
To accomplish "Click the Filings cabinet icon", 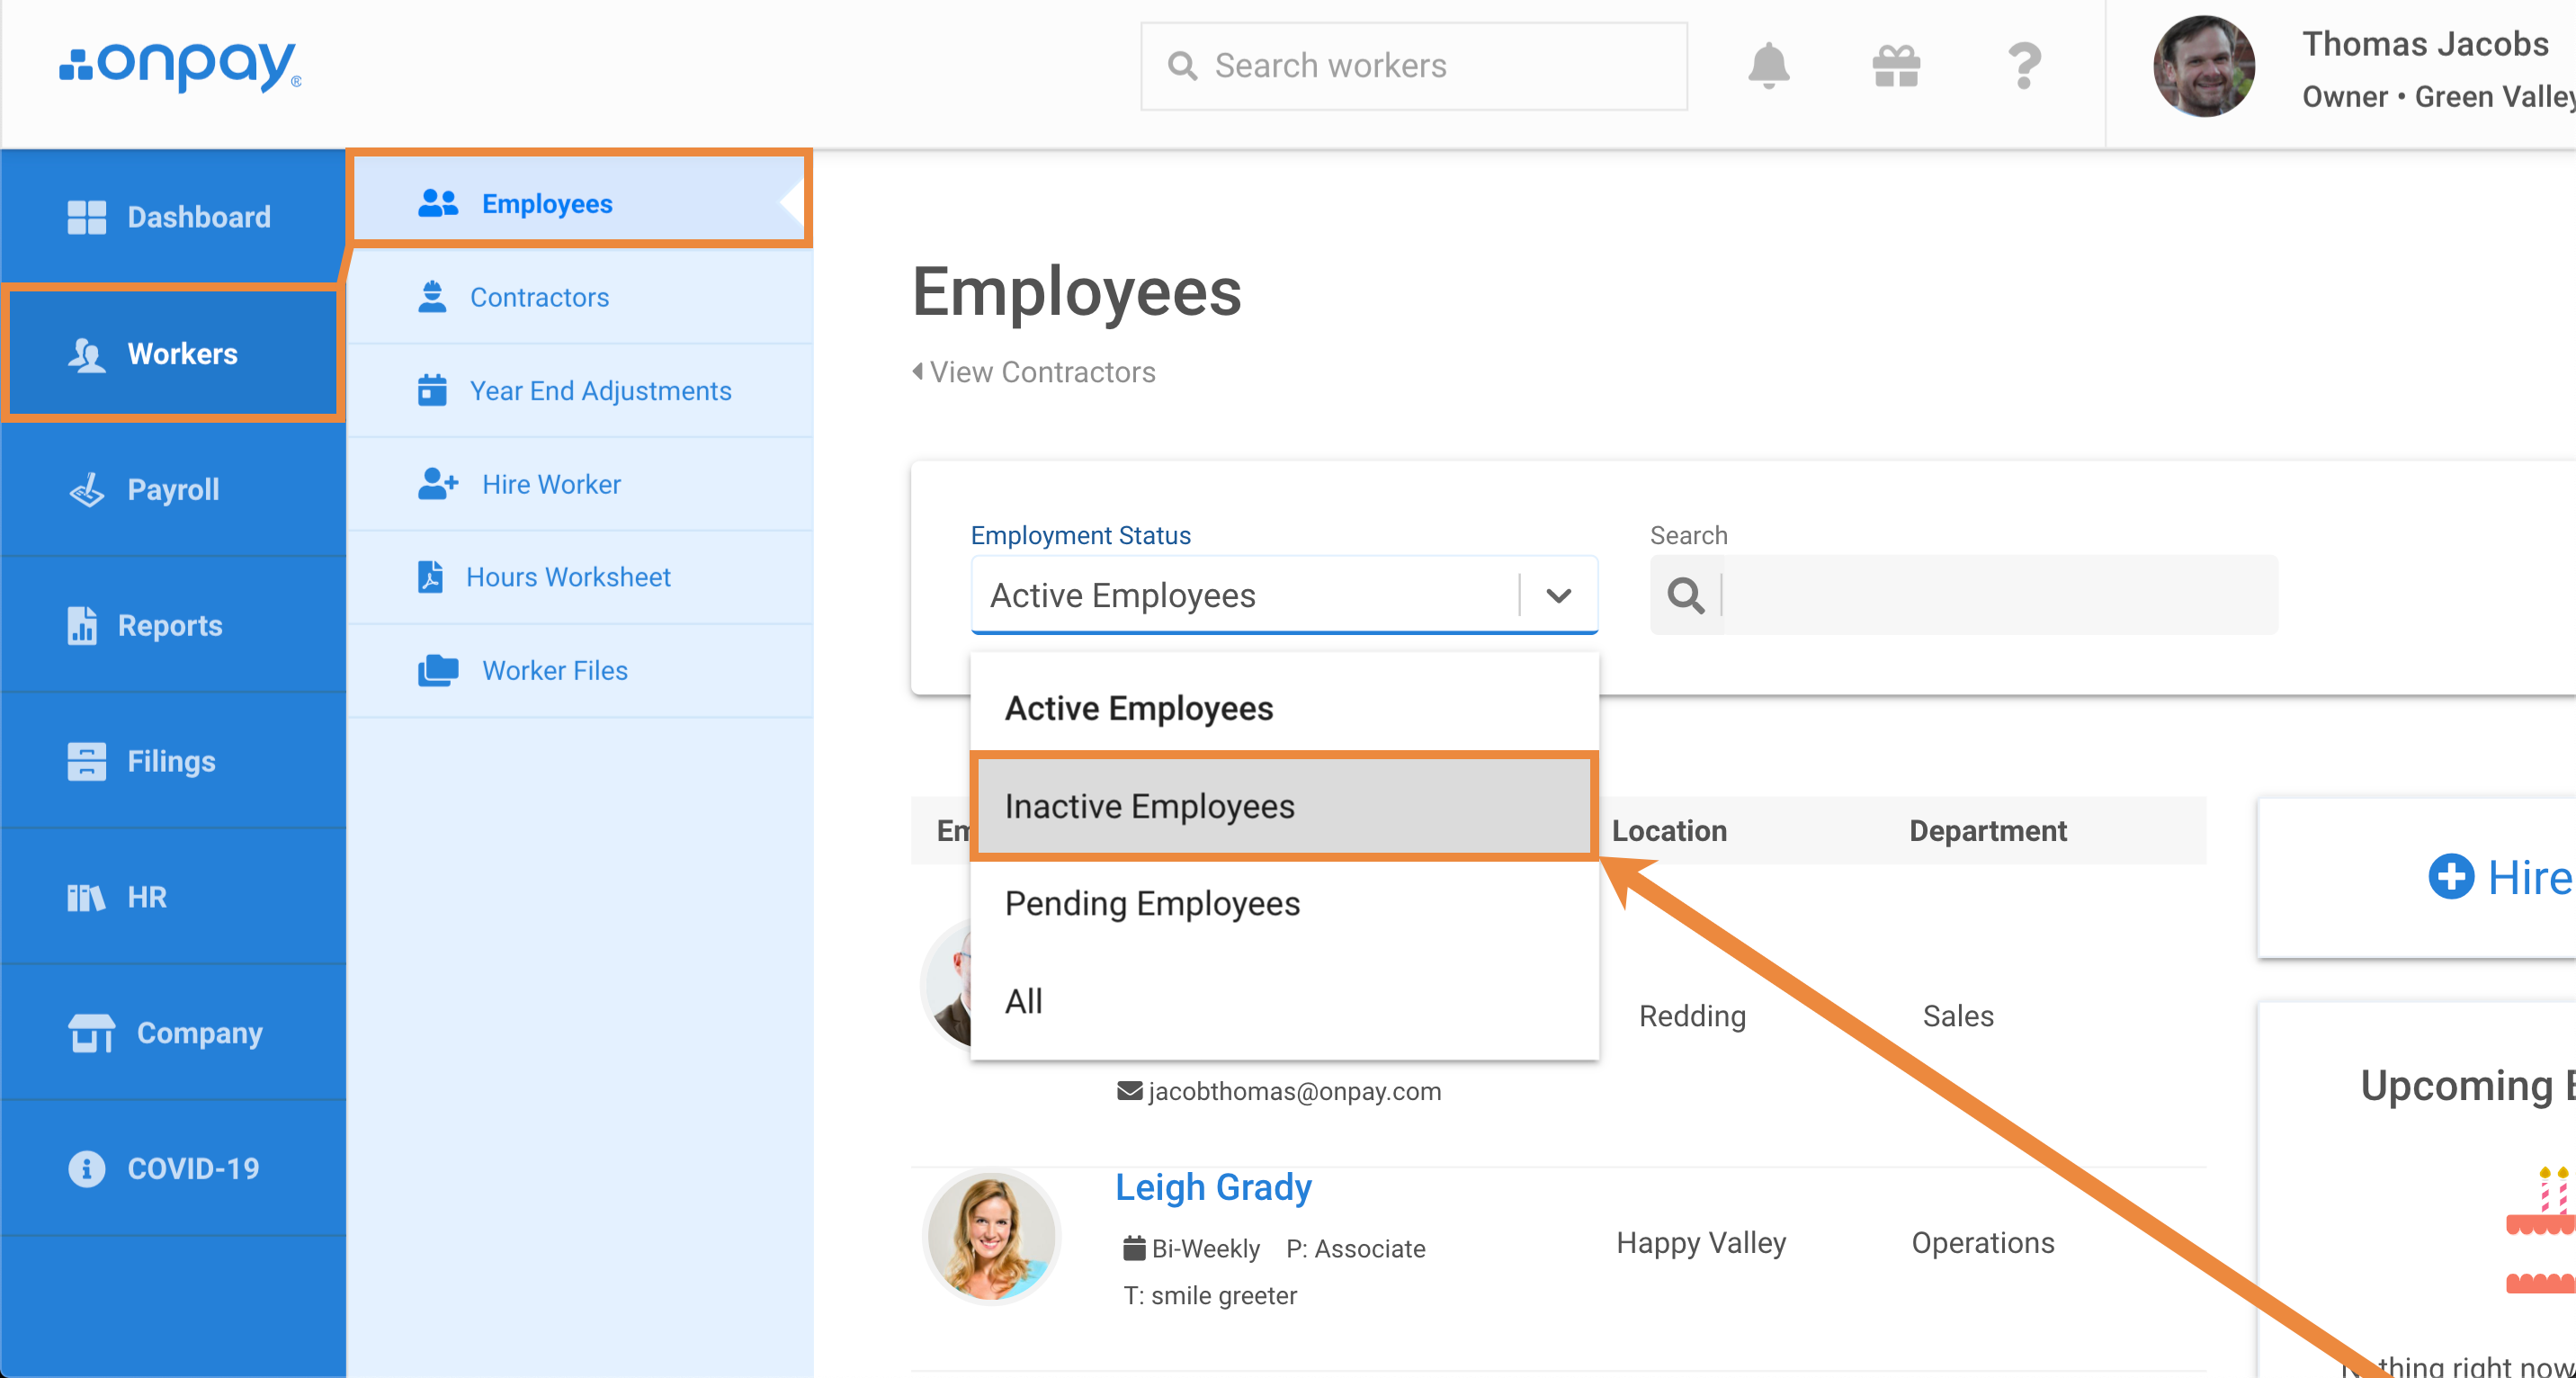I will 86,761.
